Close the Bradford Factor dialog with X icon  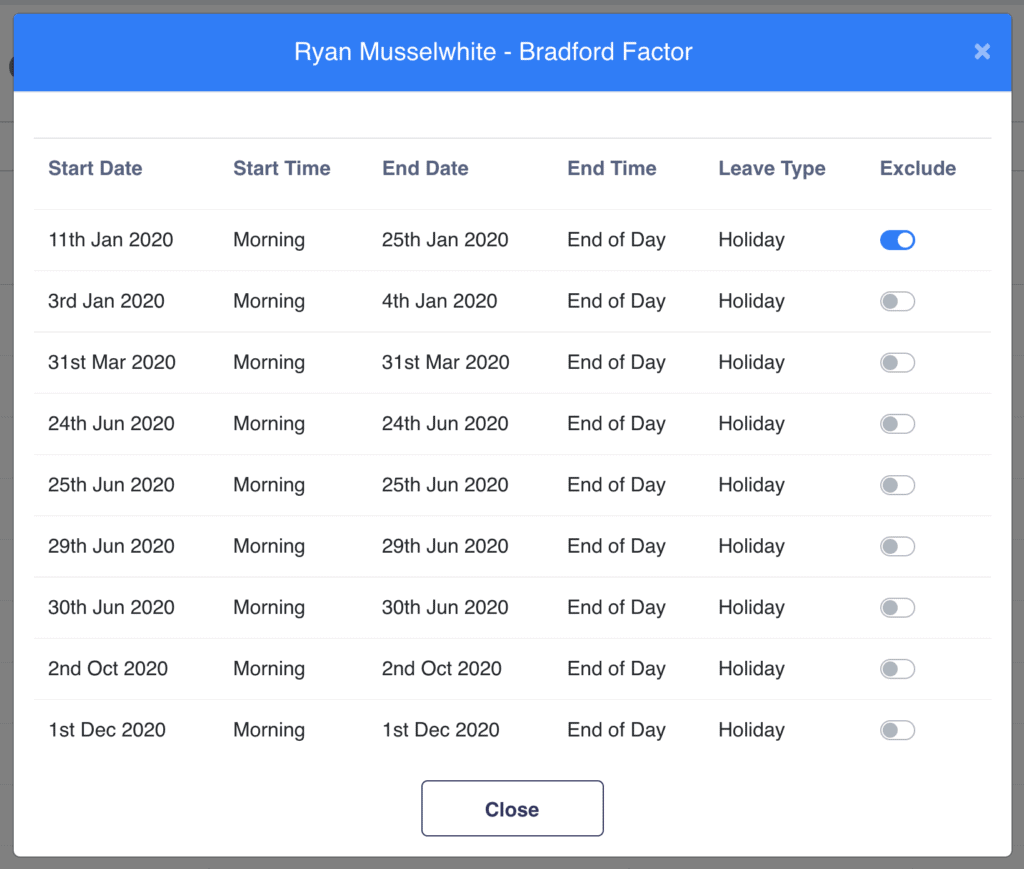coord(982,52)
